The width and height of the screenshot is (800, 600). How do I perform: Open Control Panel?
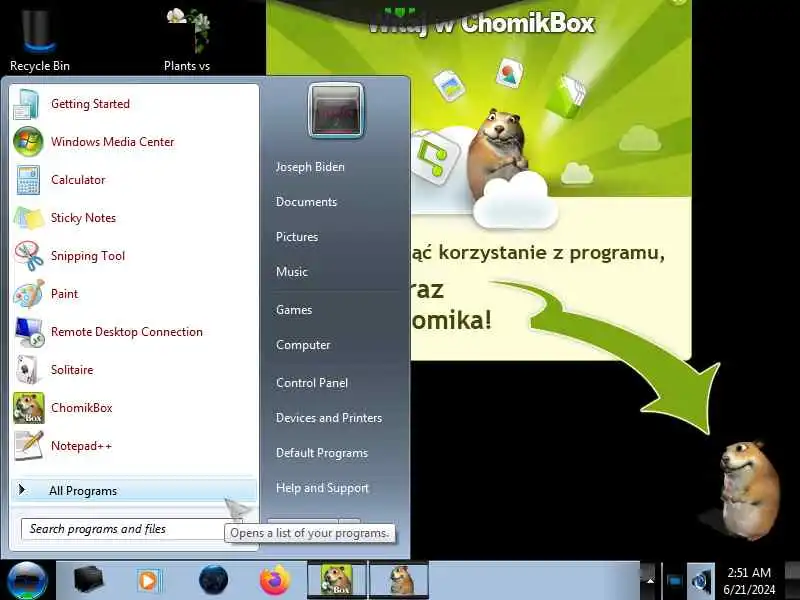[x=312, y=383]
